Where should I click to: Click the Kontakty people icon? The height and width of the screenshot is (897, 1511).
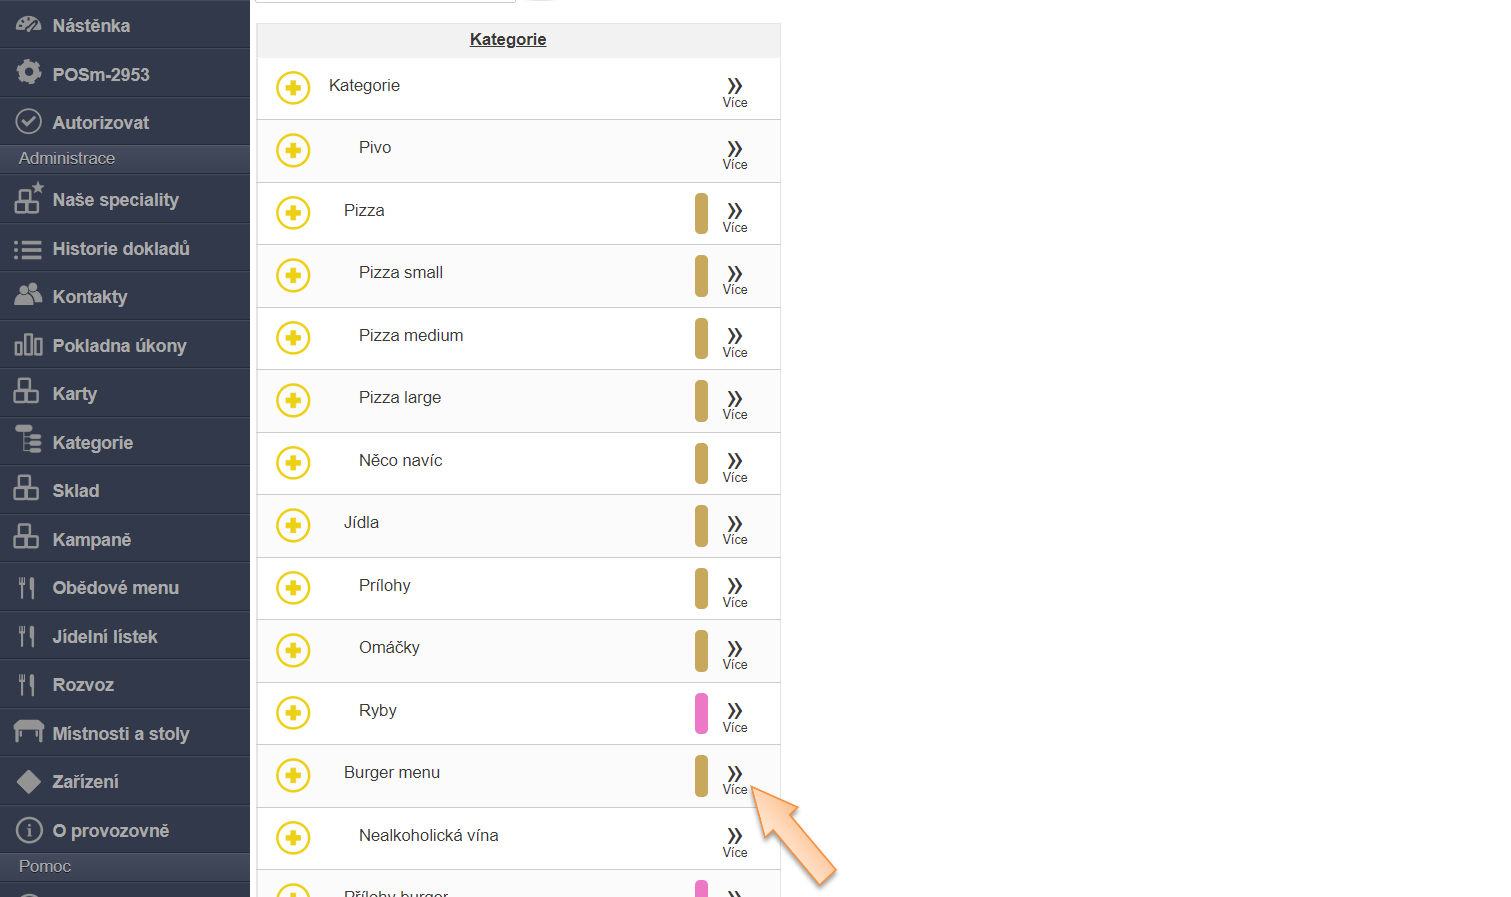(x=28, y=296)
